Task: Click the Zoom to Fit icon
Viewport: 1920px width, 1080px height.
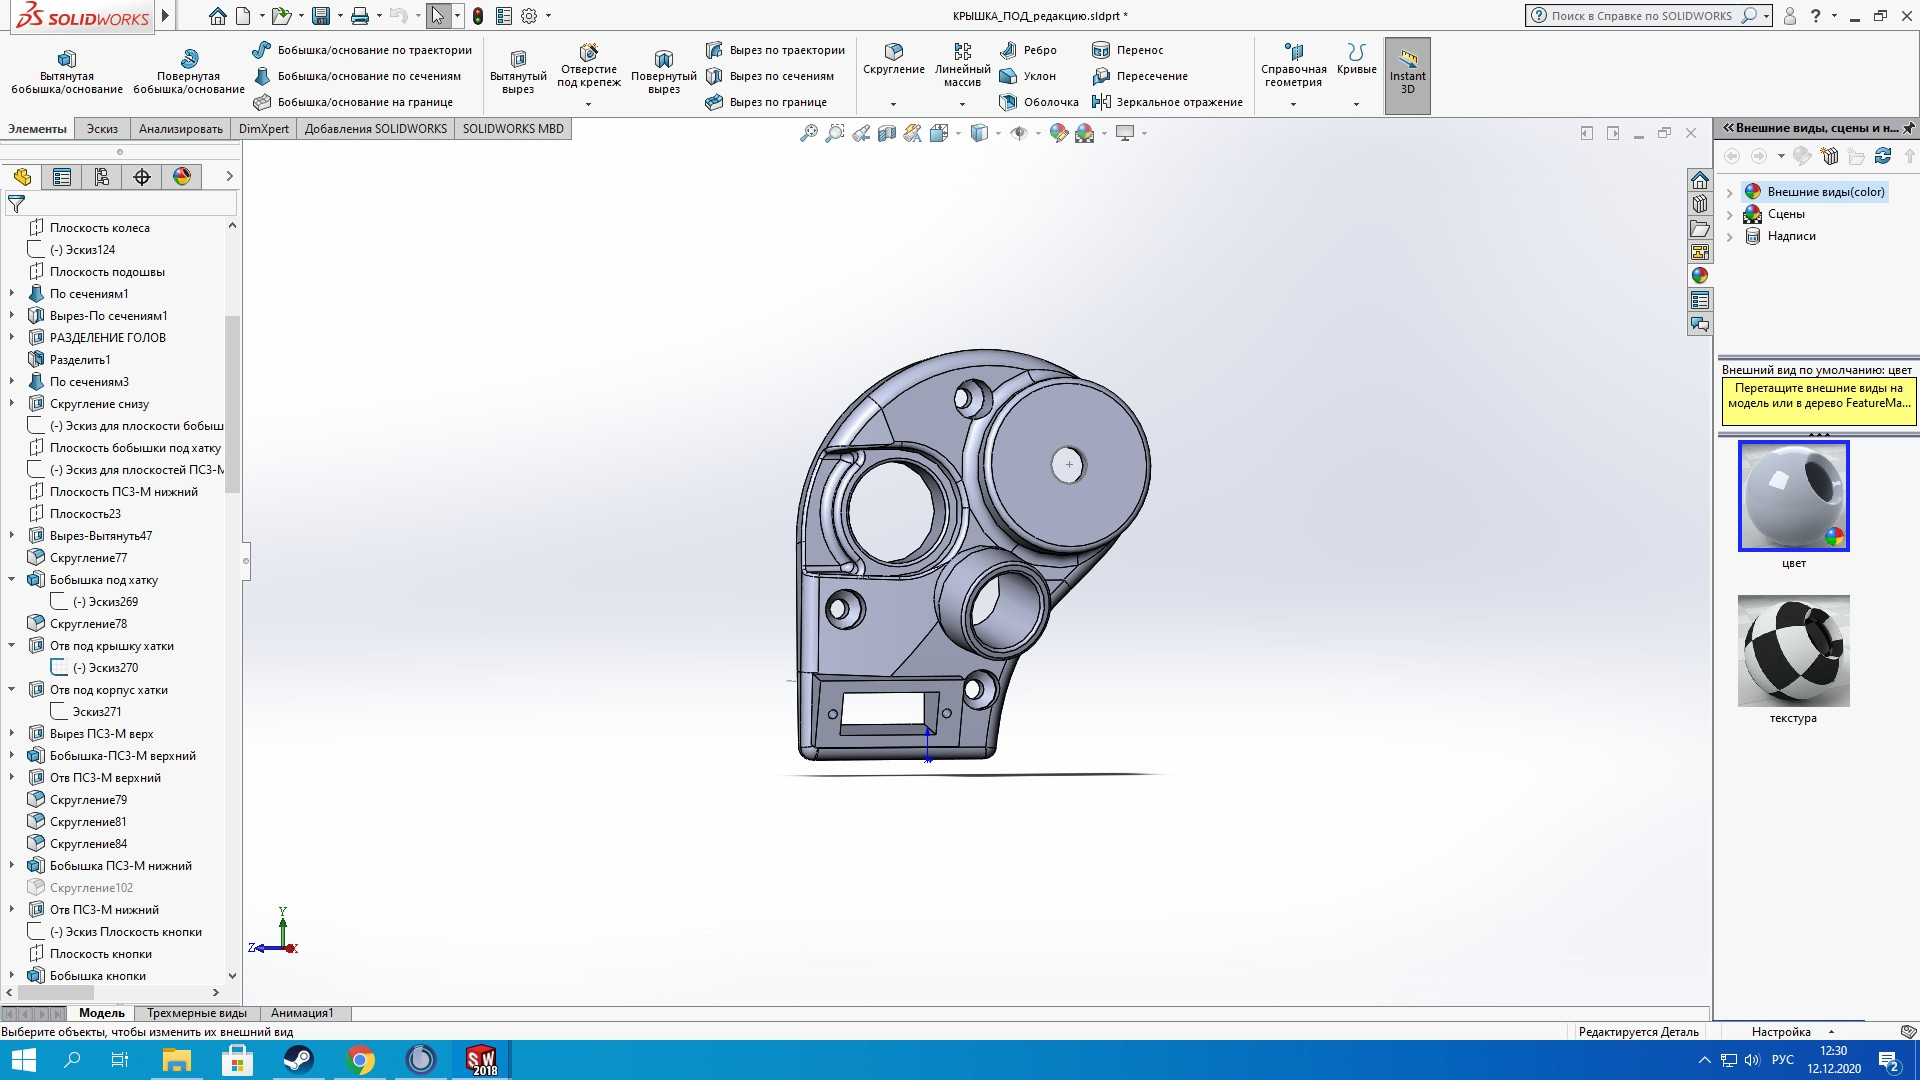Action: click(809, 133)
